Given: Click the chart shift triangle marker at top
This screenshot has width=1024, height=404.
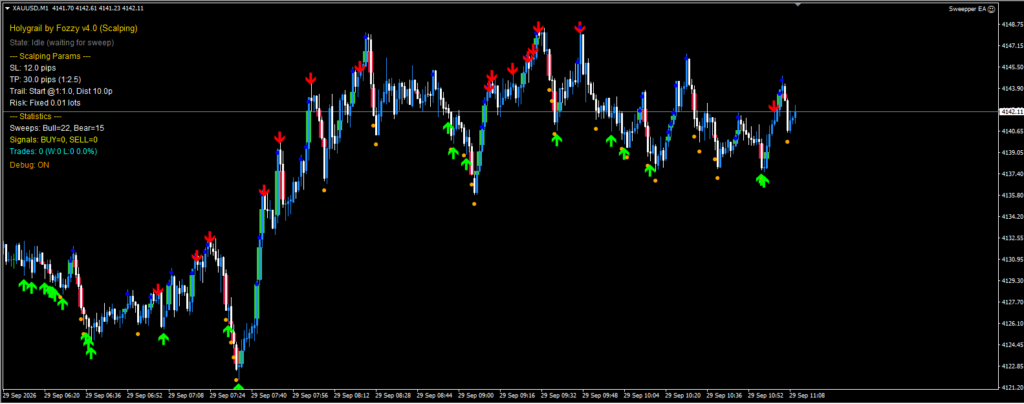Looking at the screenshot, I should point(797,4).
